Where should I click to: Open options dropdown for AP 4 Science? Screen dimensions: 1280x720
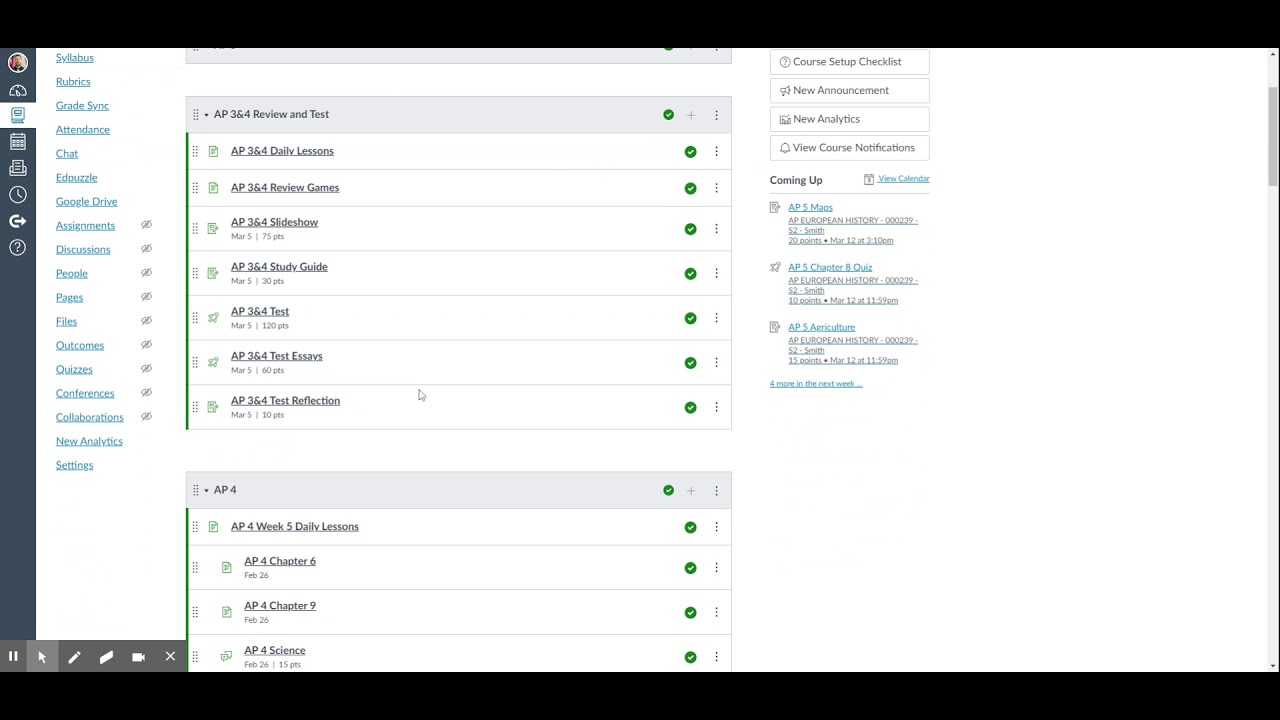point(716,657)
